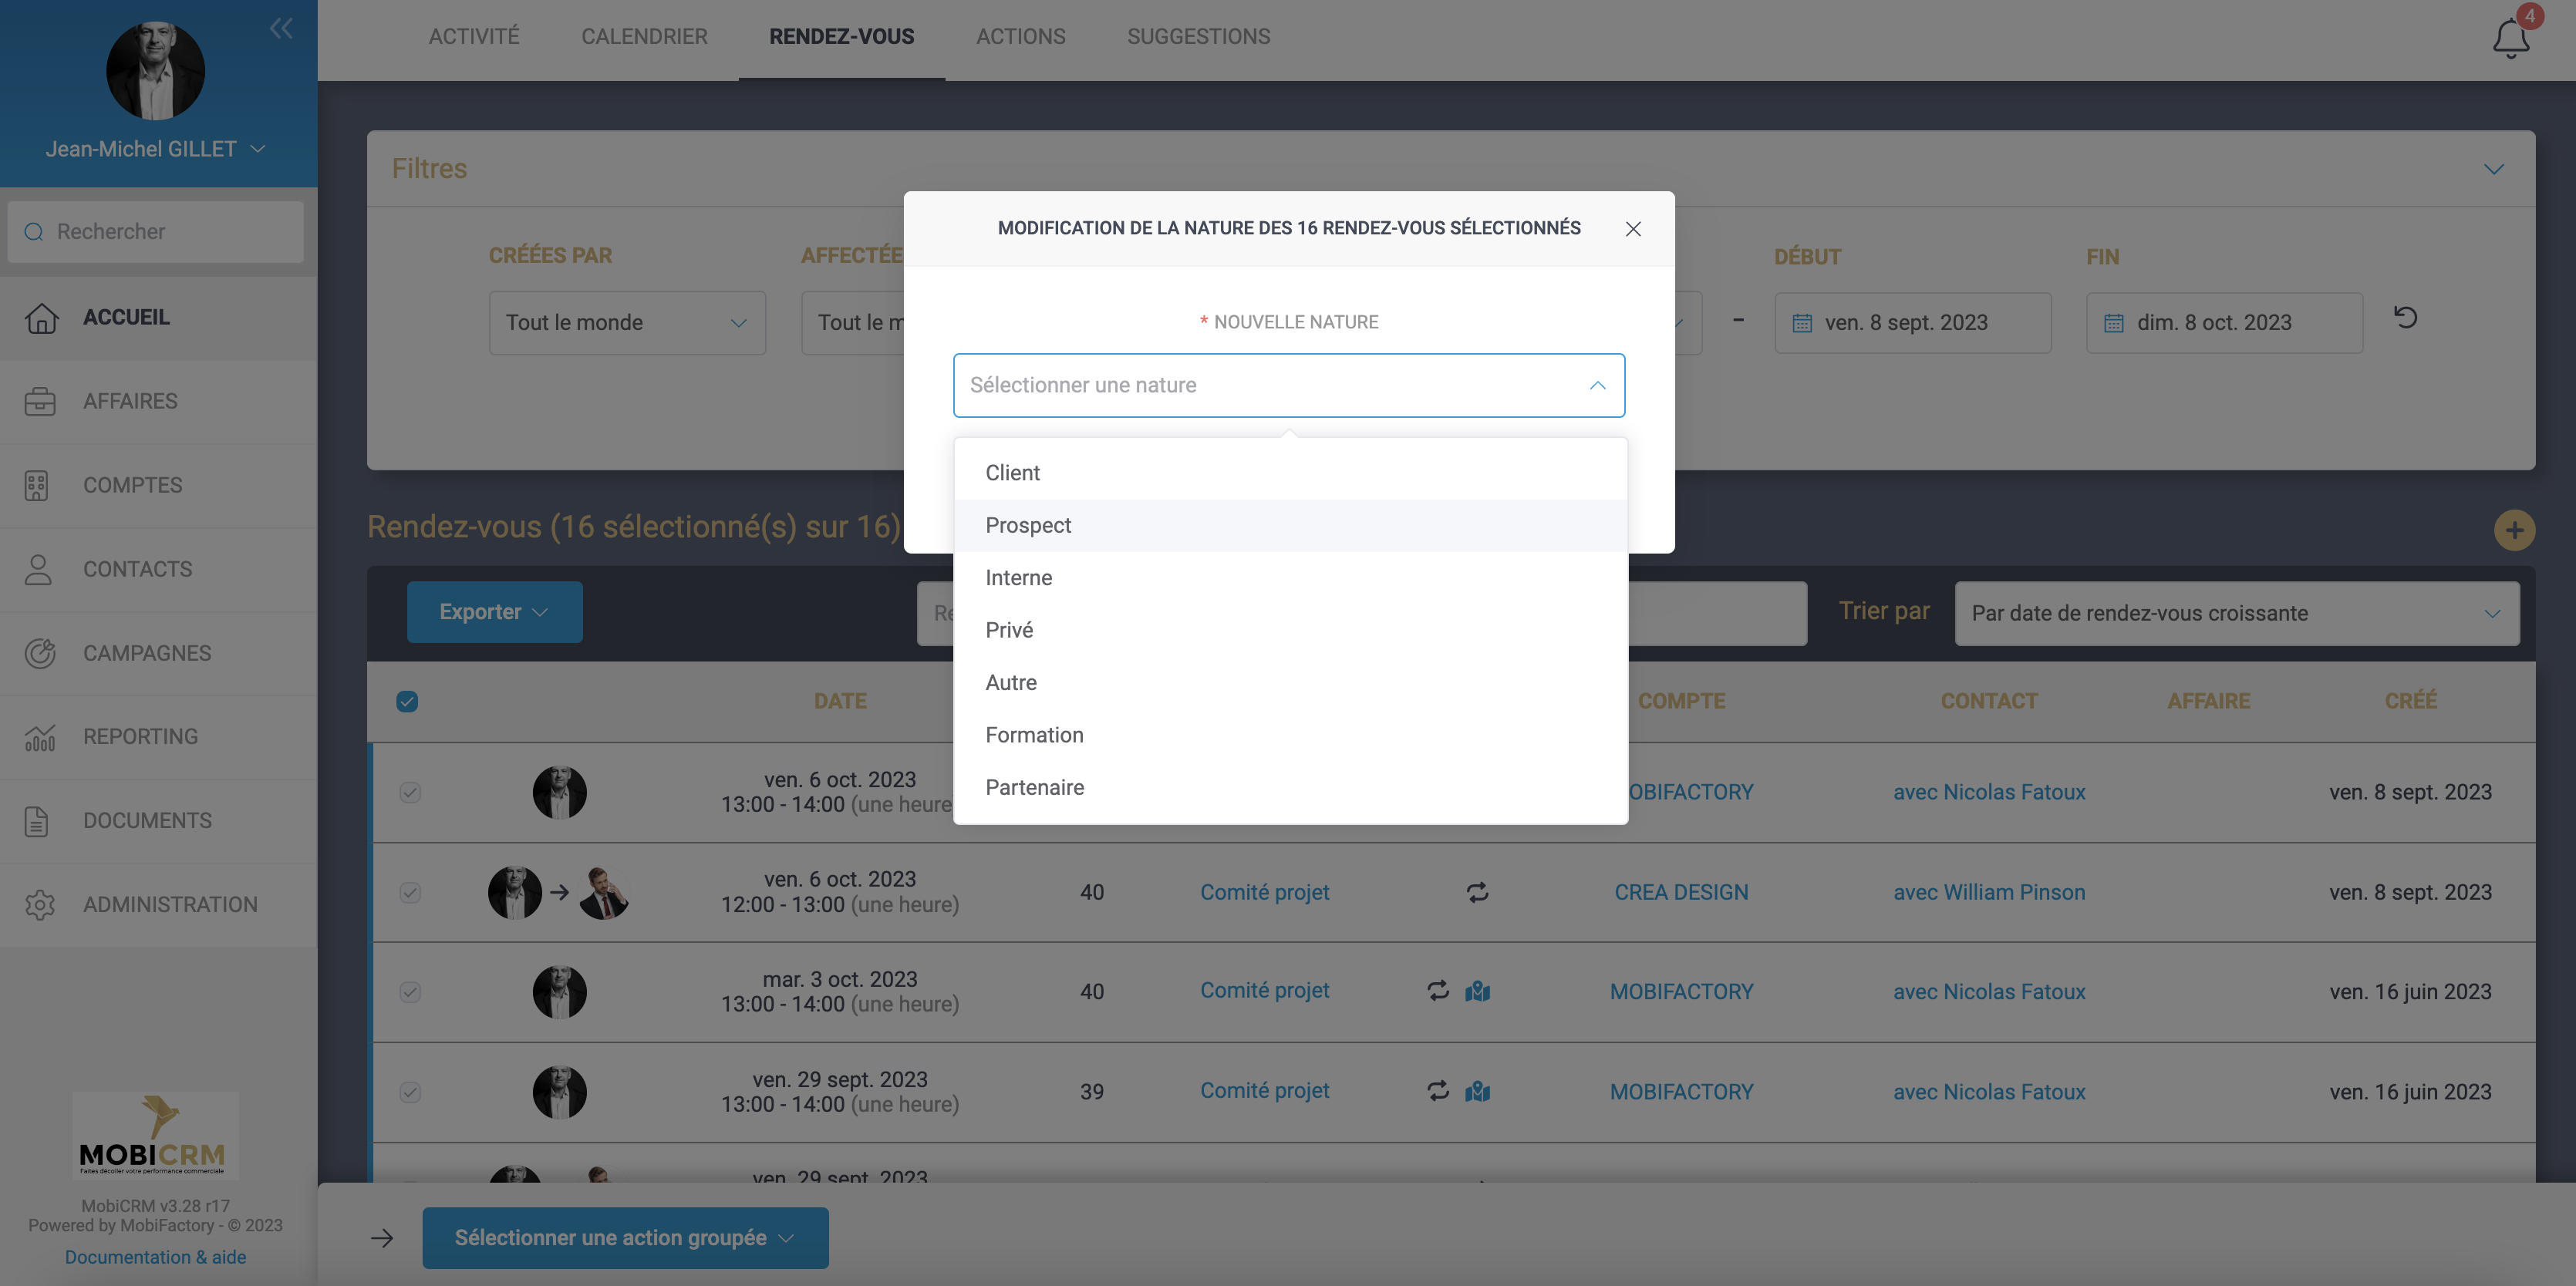Click the reset filters arrow icon
Viewport: 2576px width, 1286px height.
[2405, 318]
